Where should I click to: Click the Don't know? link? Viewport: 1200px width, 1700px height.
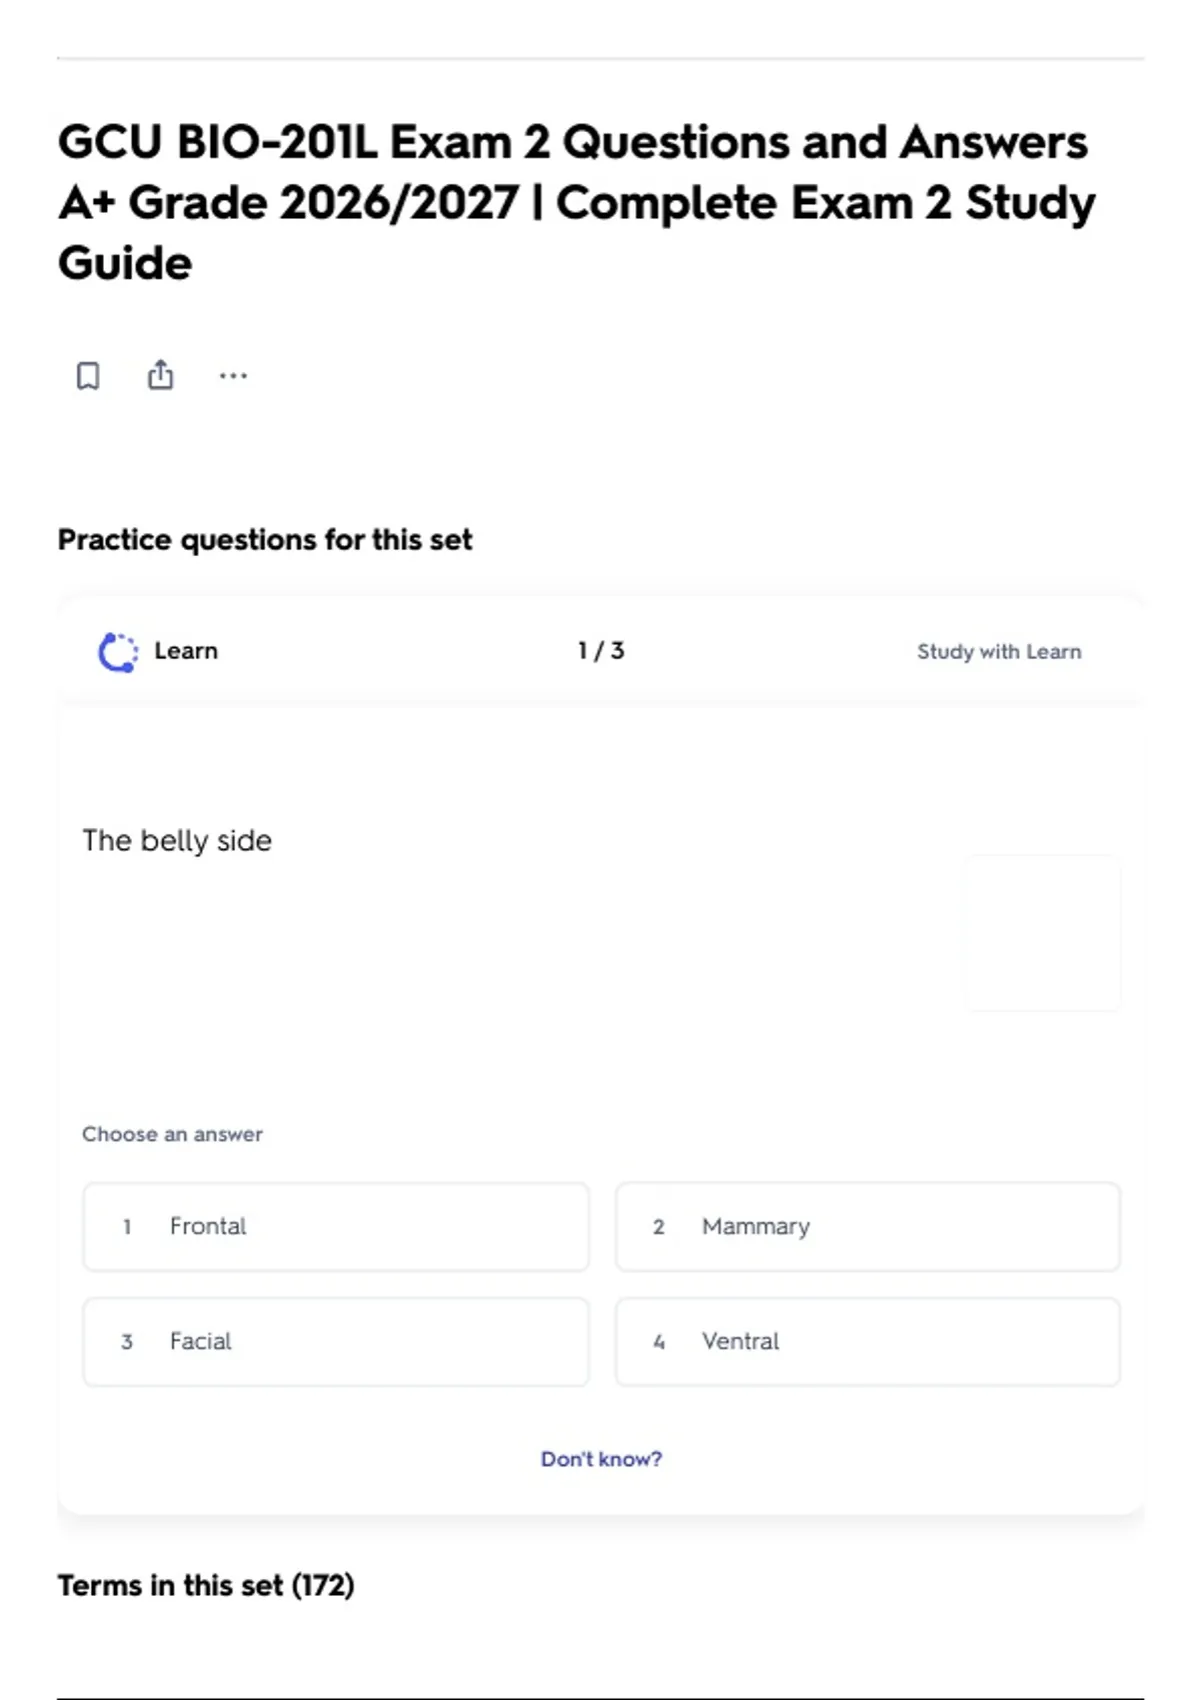tap(601, 1459)
